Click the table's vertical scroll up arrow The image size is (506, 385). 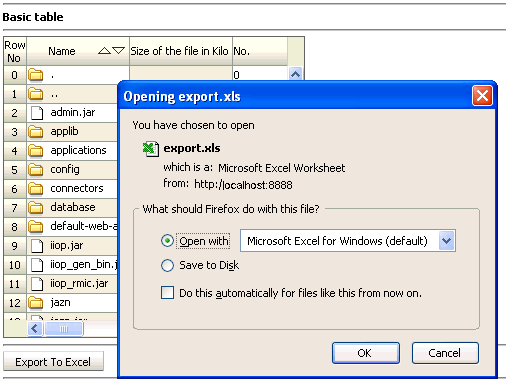click(x=295, y=74)
